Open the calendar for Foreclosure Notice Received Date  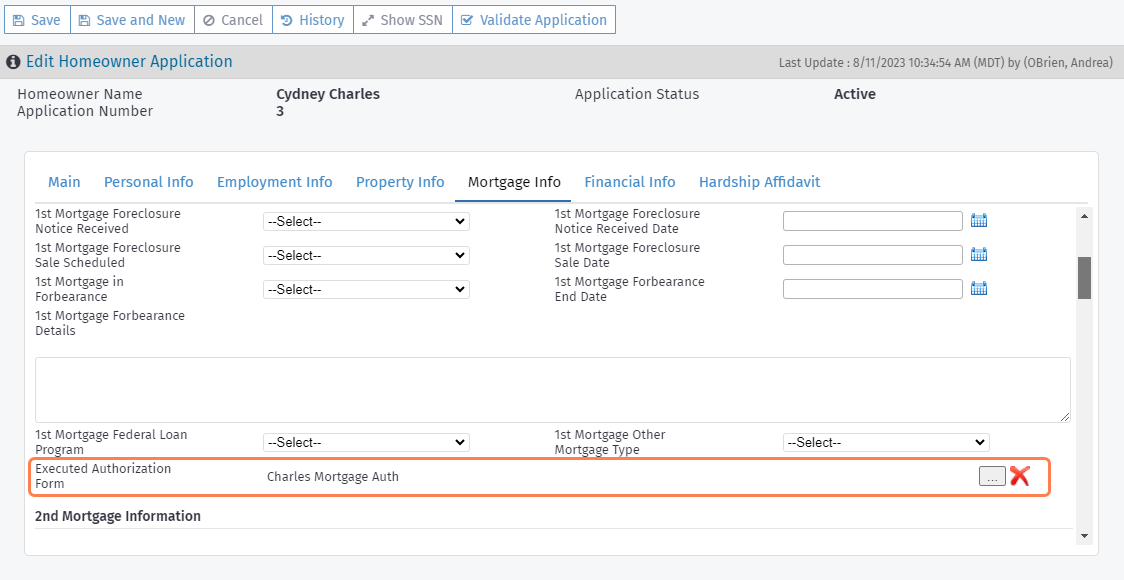pyautogui.click(x=978, y=219)
